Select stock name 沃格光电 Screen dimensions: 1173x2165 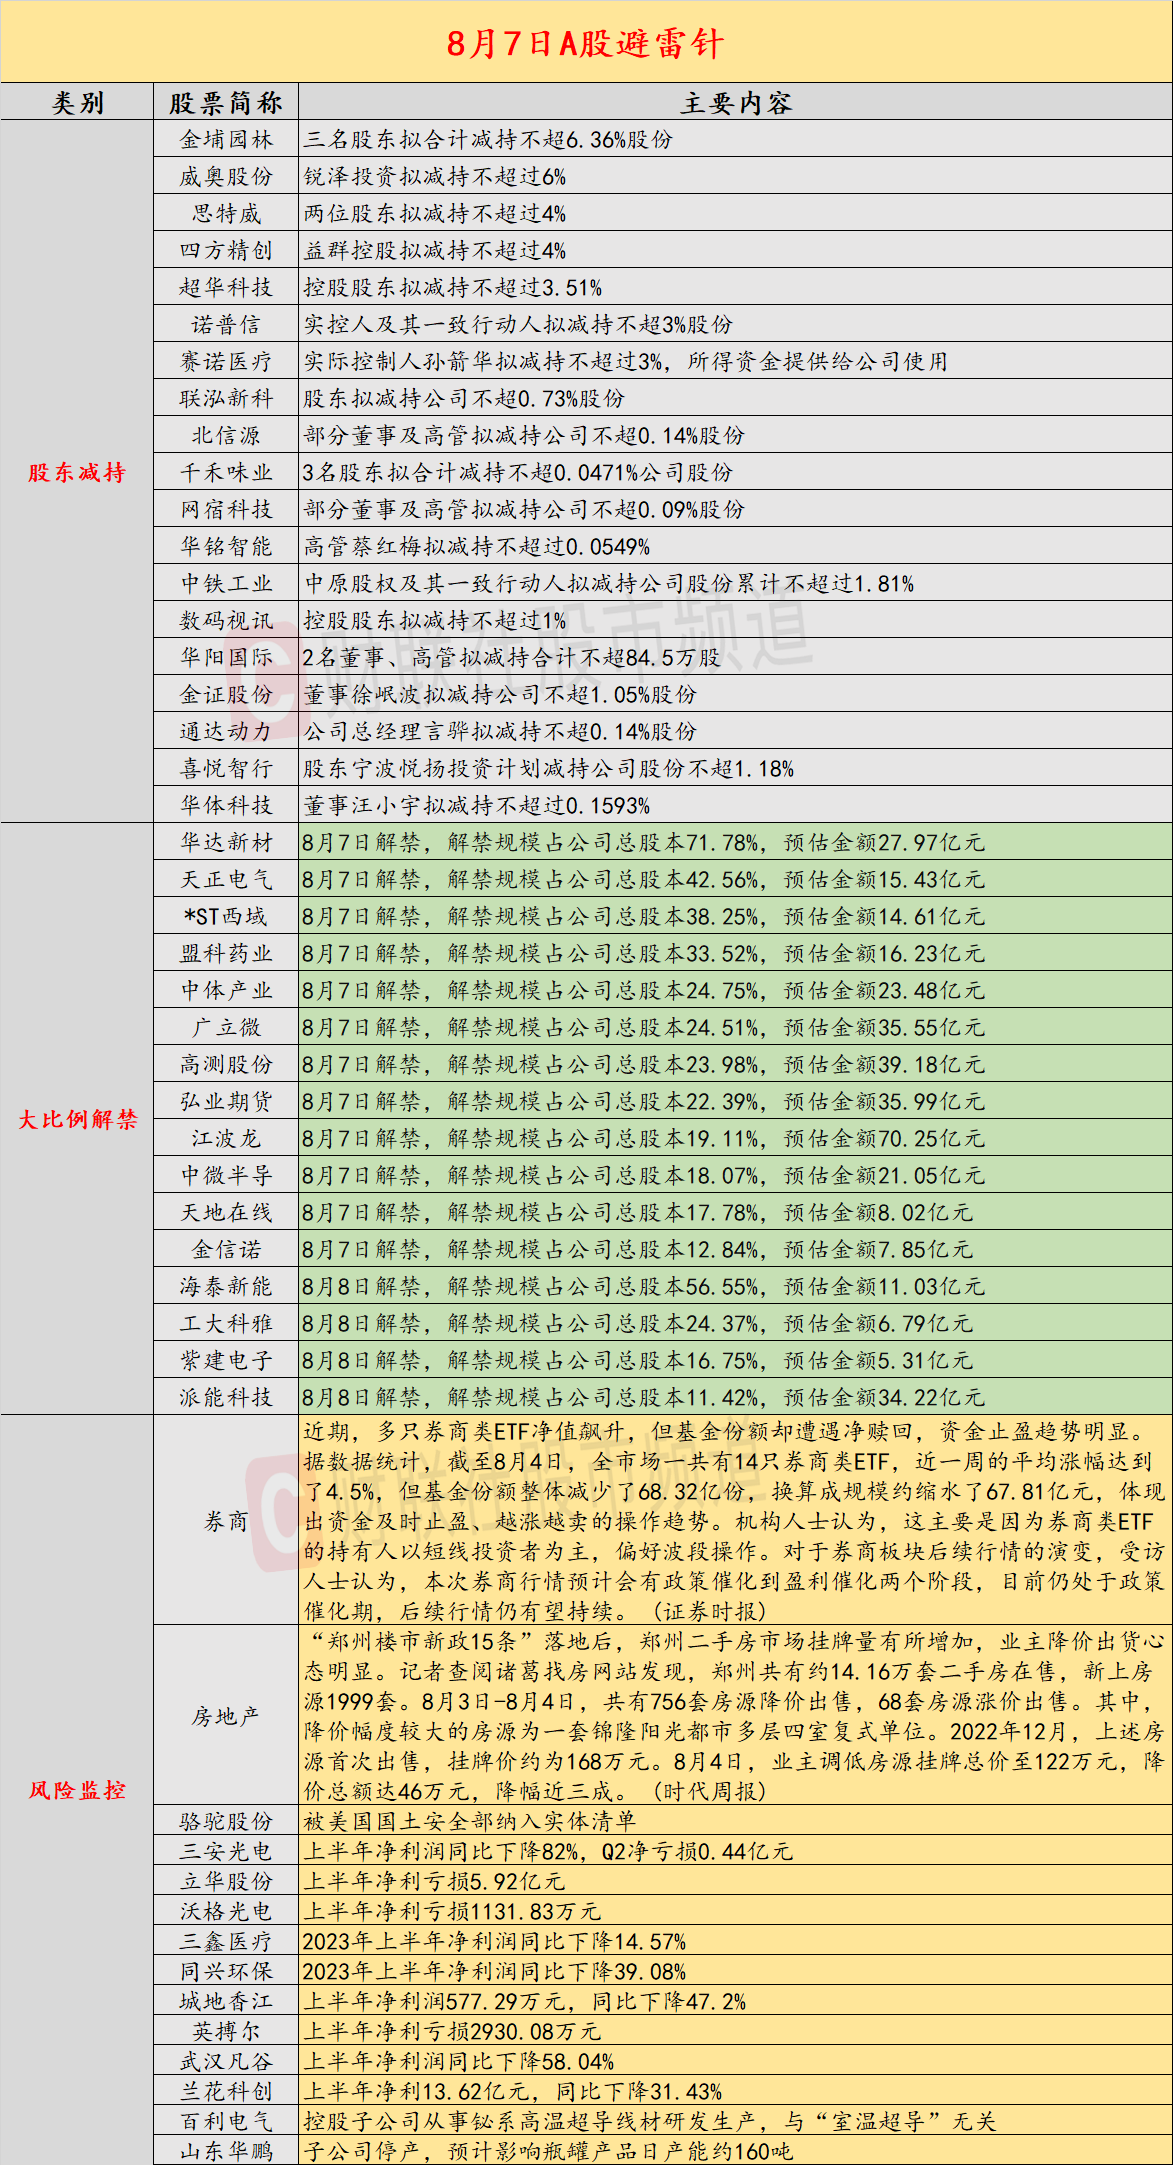(x=226, y=1911)
